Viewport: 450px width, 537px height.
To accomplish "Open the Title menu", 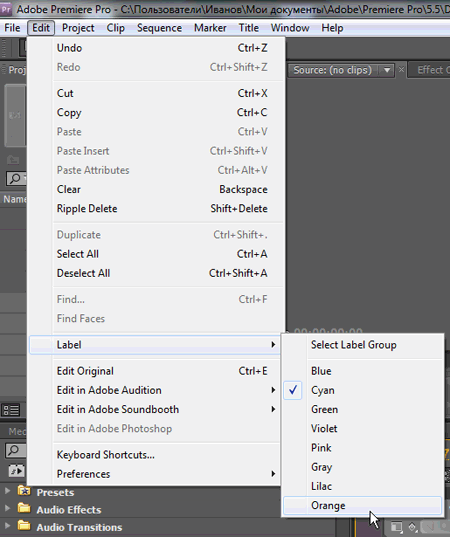I will click(249, 28).
